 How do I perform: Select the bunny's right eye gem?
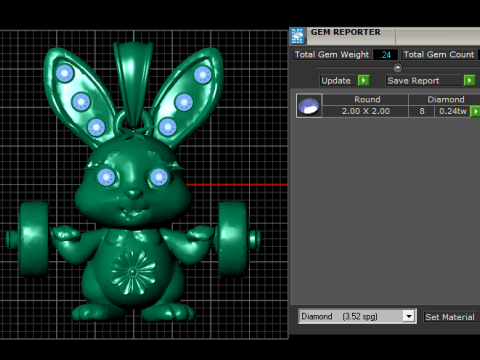click(159, 177)
